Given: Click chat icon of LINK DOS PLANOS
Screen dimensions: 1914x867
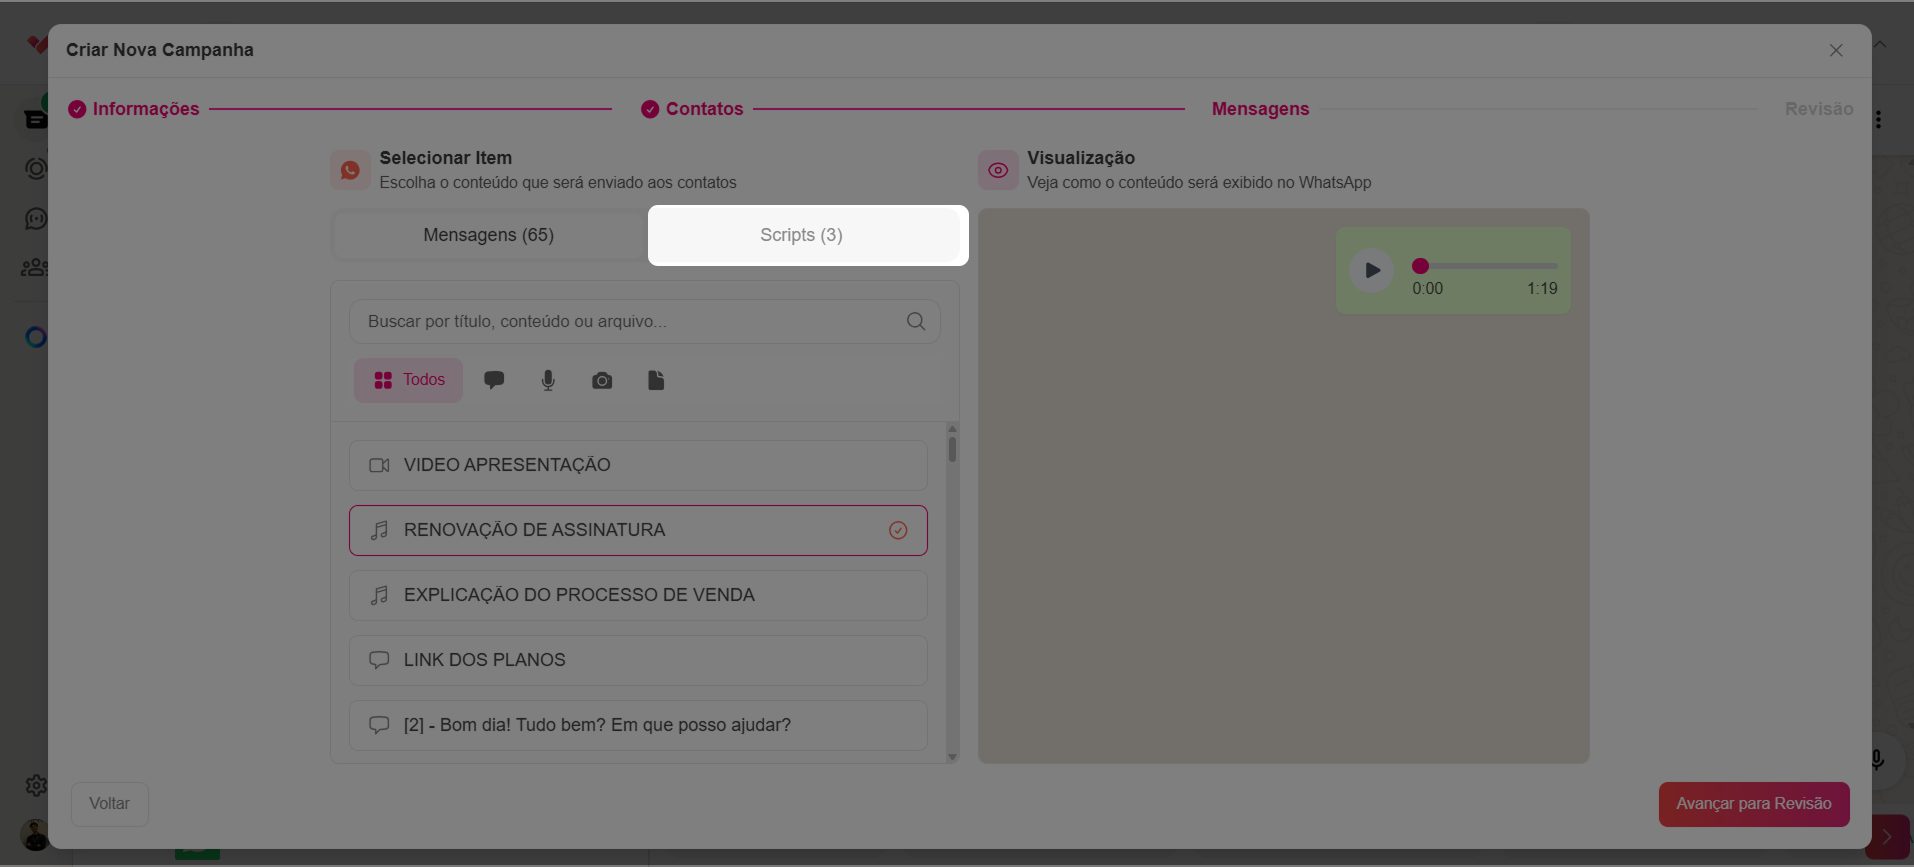Looking at the screenshot, I should pos(379,660).
